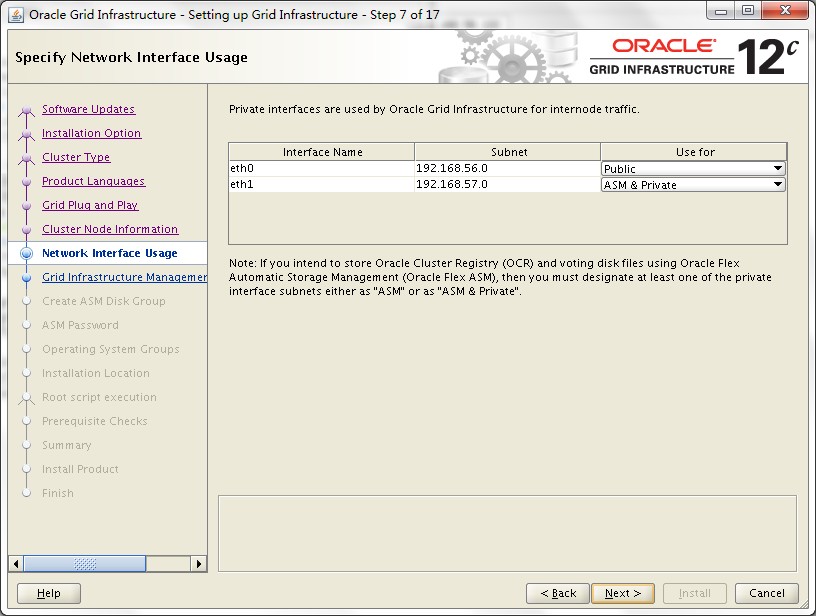The height and width of the screenshot is (616, 816).
Task: Go to the Installation Option step
Action: click(x=92, y=133)
